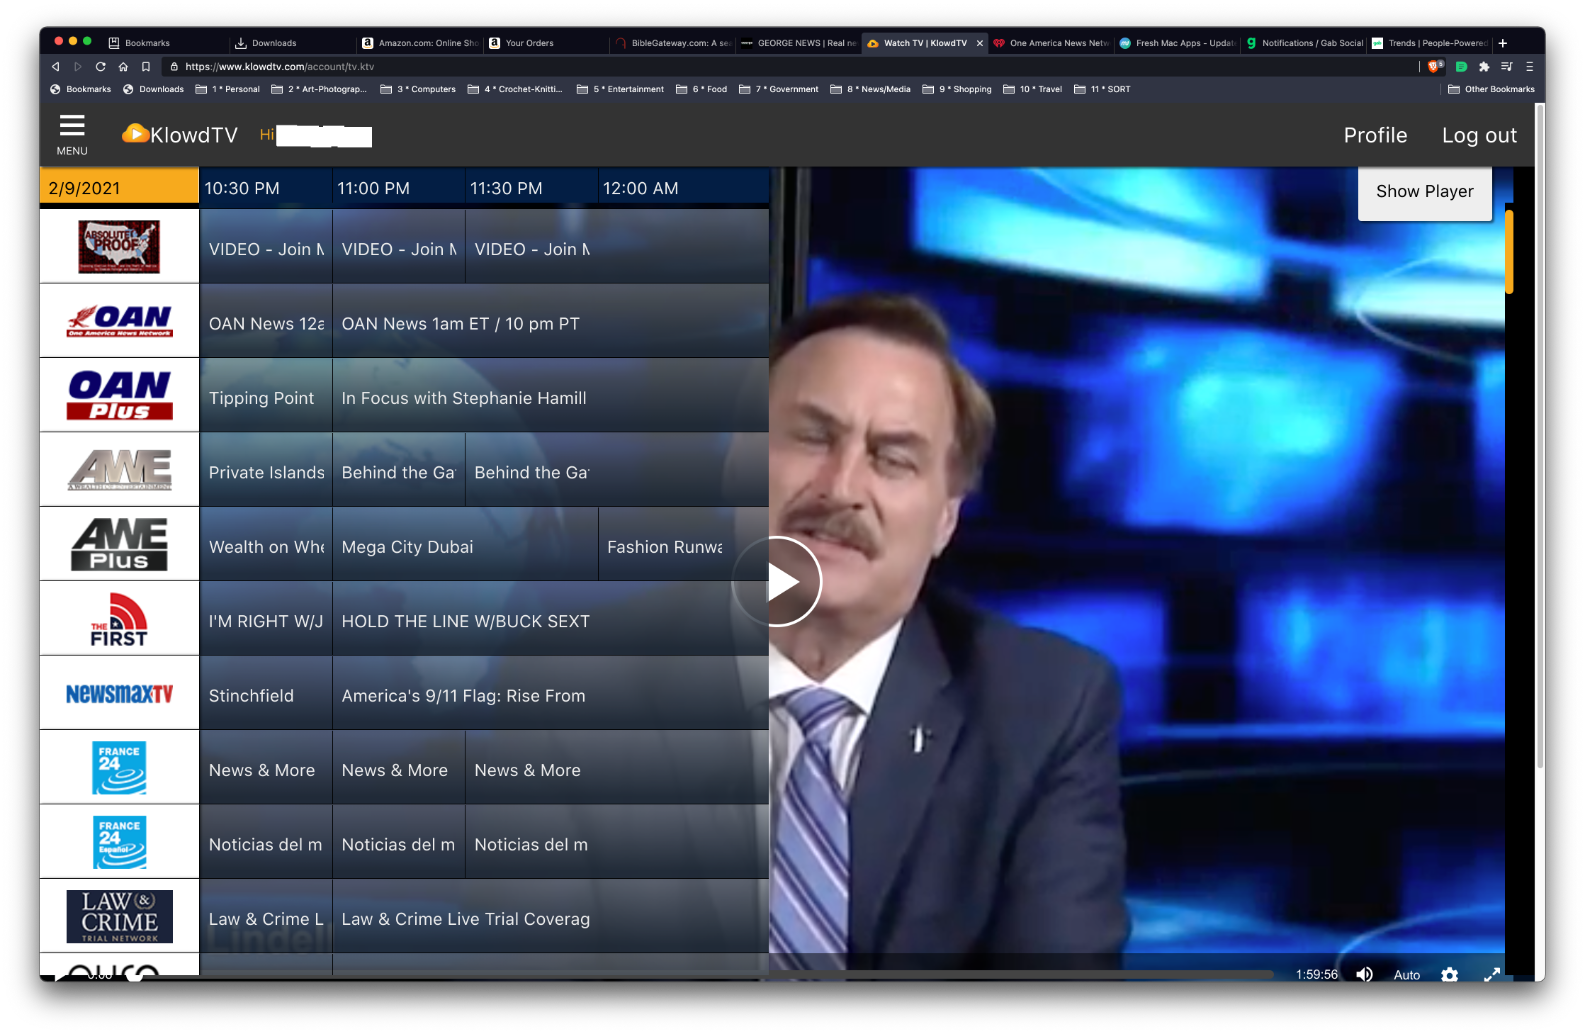Image resolution: width=1585 pixels, height=1034 pixels.
Task: Enter fullscreen with the expand icon
Action: pos(1491,974)
